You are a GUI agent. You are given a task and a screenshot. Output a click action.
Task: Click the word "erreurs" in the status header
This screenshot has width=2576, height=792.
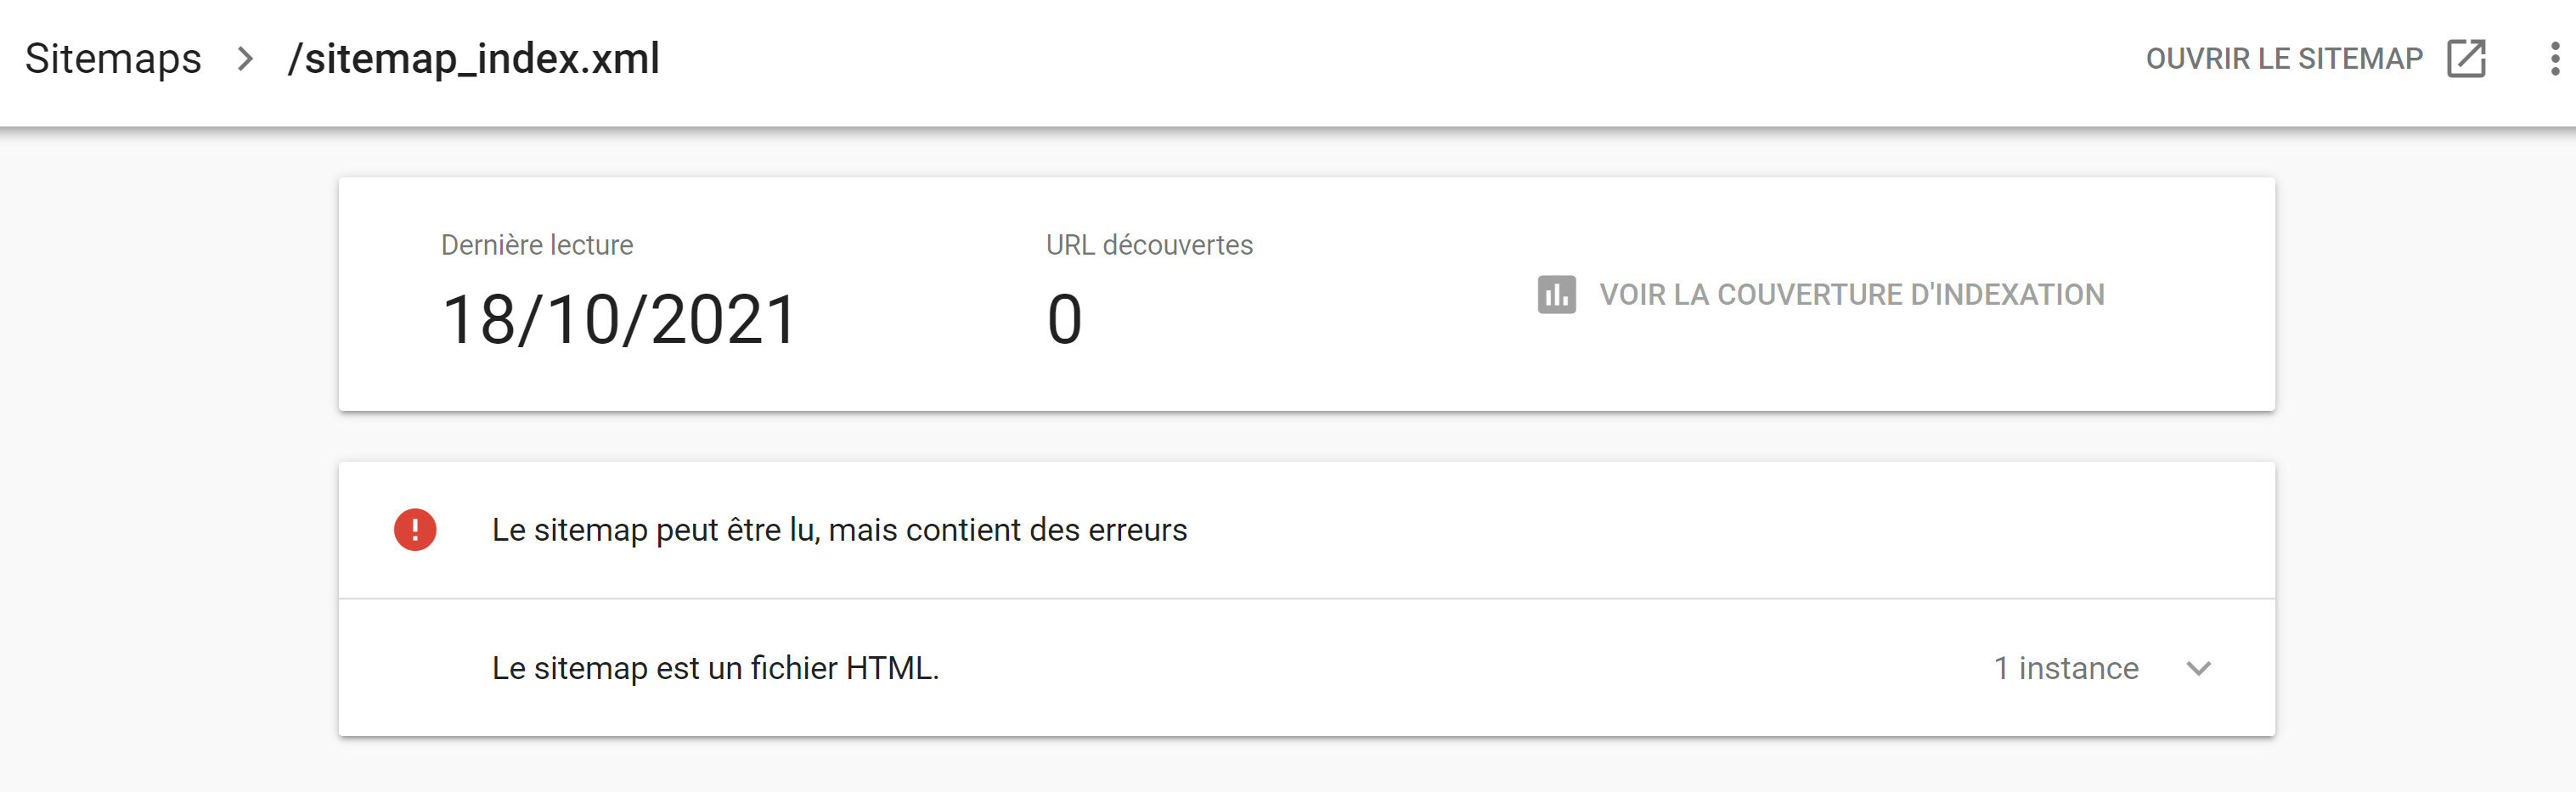point(1137,530)
